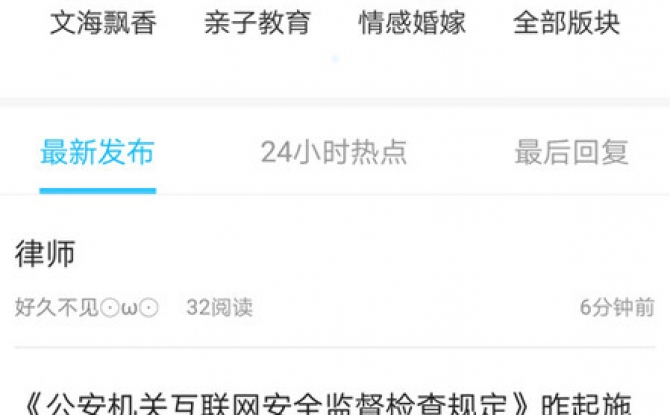This screenshot has width=670, height=415.
Task: Click the divider line below the 律师 post
Action: click(335, 347)
